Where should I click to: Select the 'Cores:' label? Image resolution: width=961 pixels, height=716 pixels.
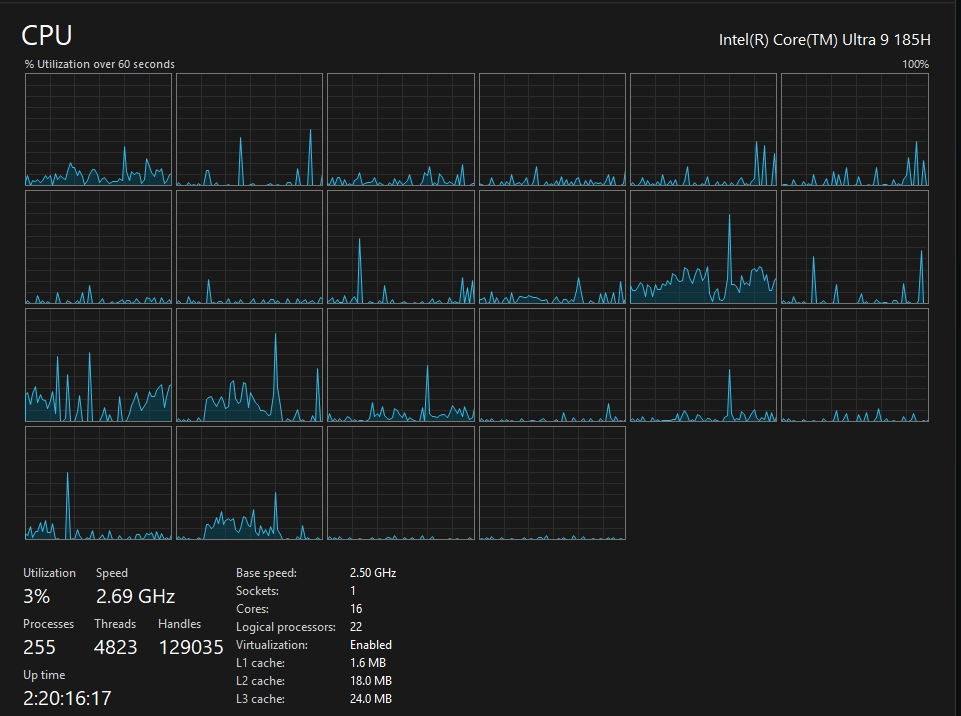point(253,609)
